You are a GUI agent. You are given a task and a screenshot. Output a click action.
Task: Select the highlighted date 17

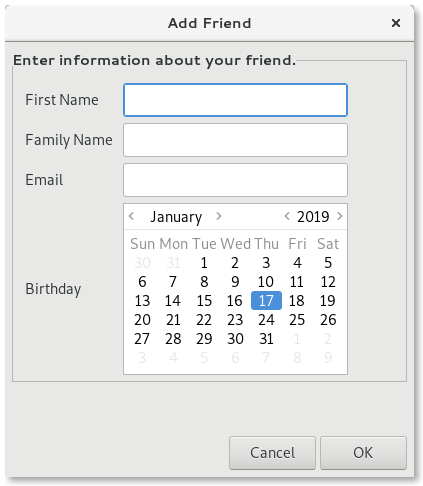pyautogui.click(x=266, y=301)
